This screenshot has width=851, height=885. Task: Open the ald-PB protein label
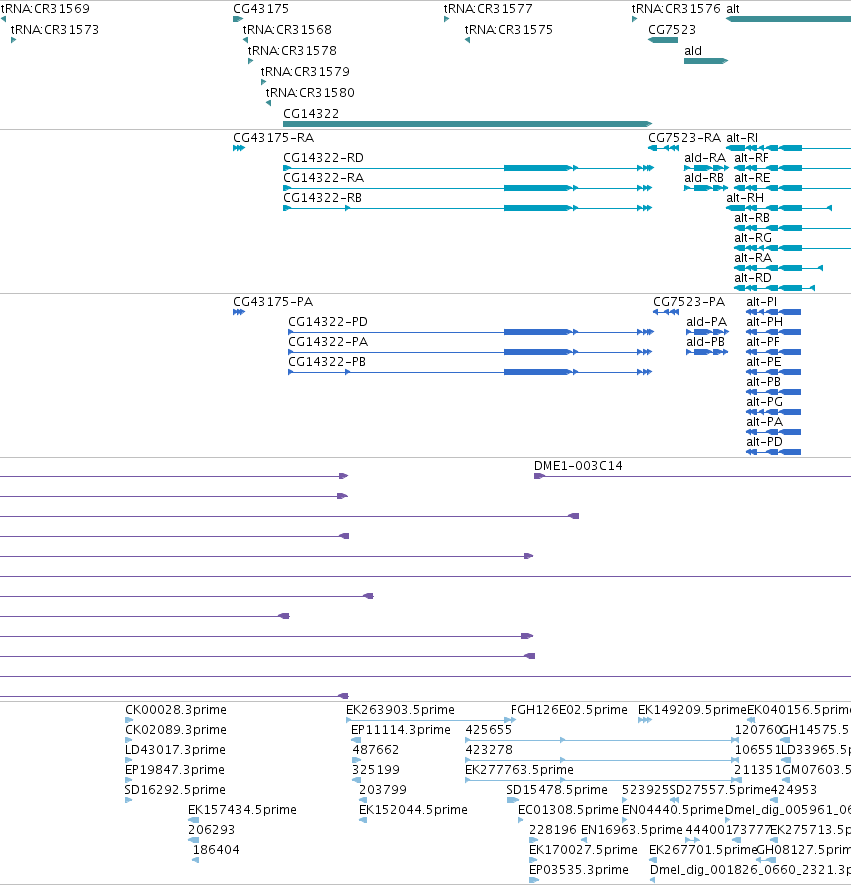pyautogui.click(x=705, y=342)
